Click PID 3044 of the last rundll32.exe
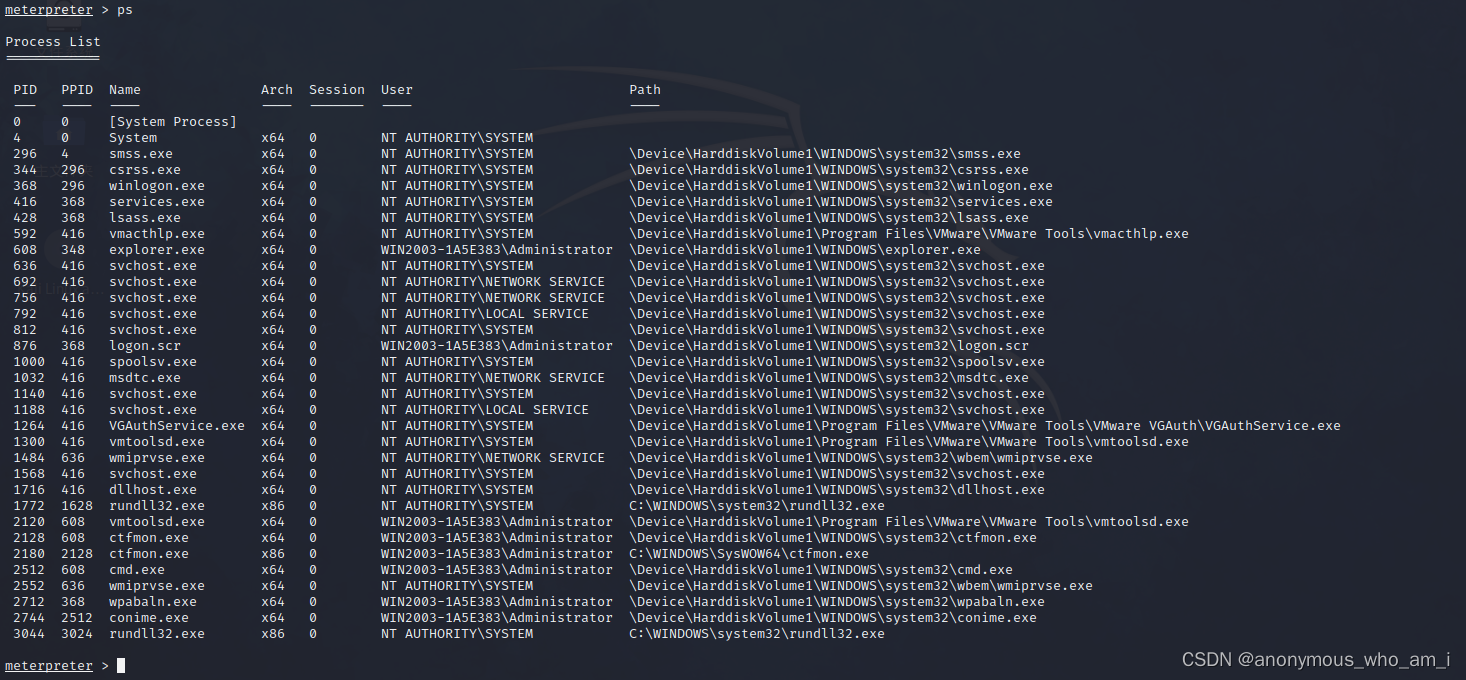 coord(29,634)
